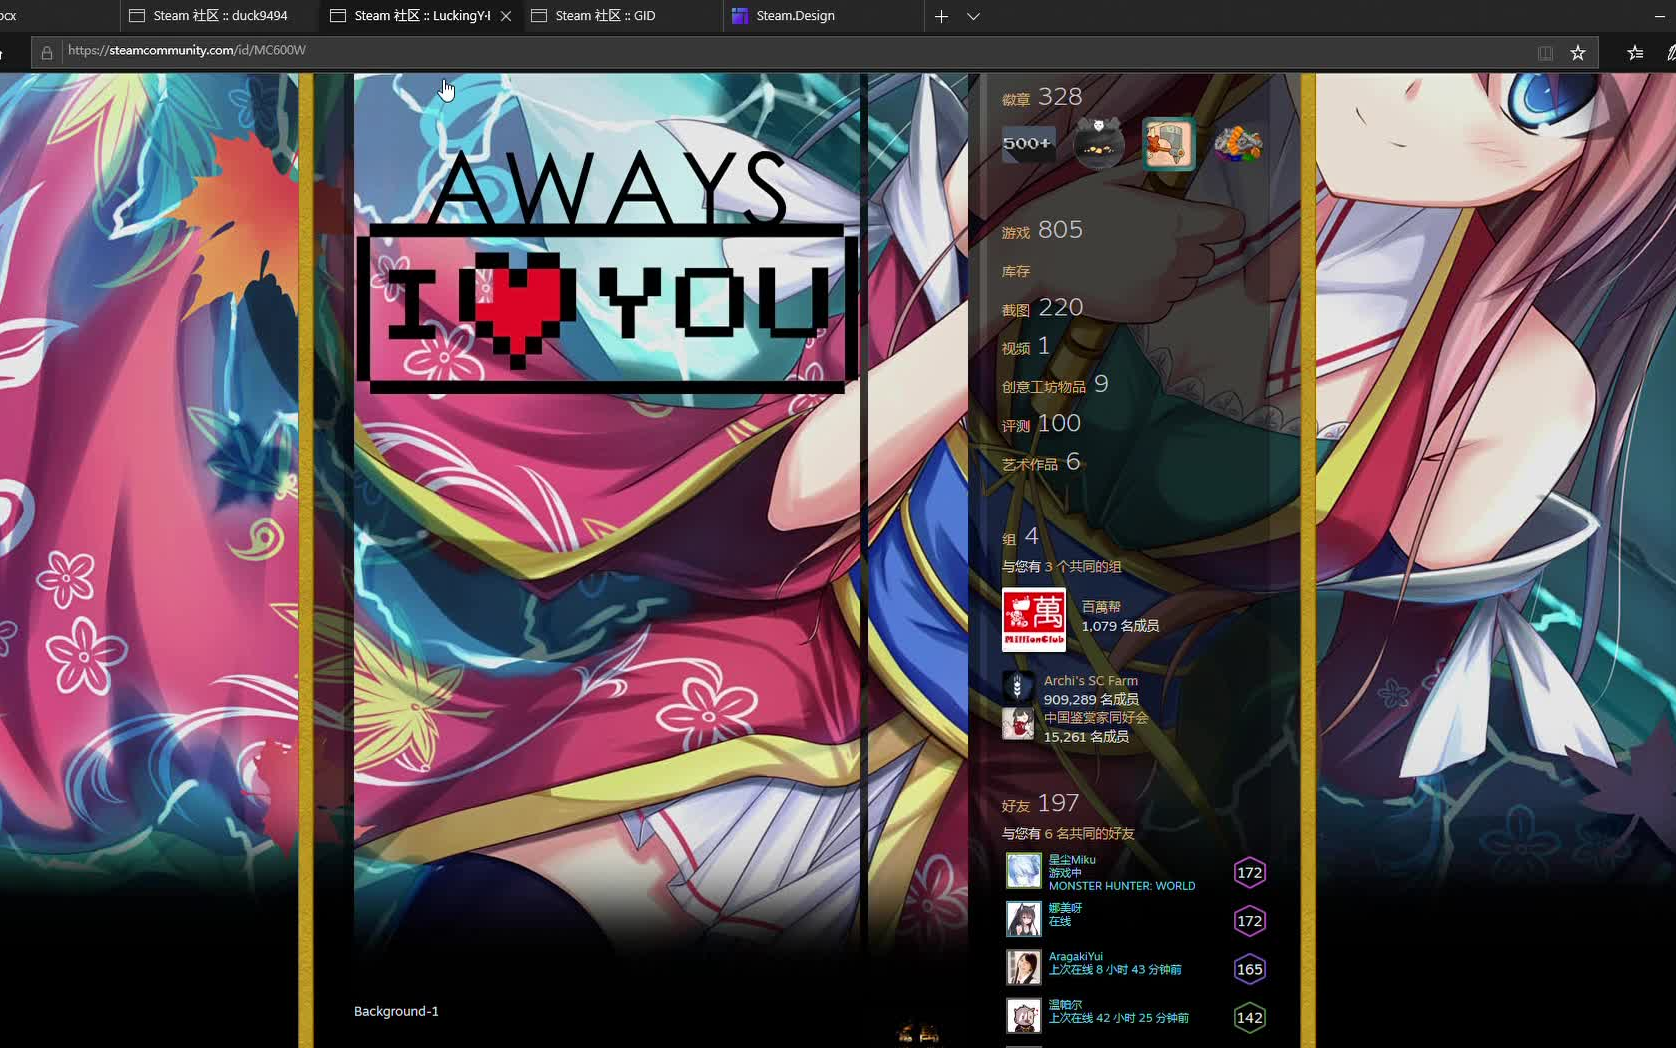1676x1048 pixels.
Task: Open the teal framed robot badge
Action: (1168, 144)
